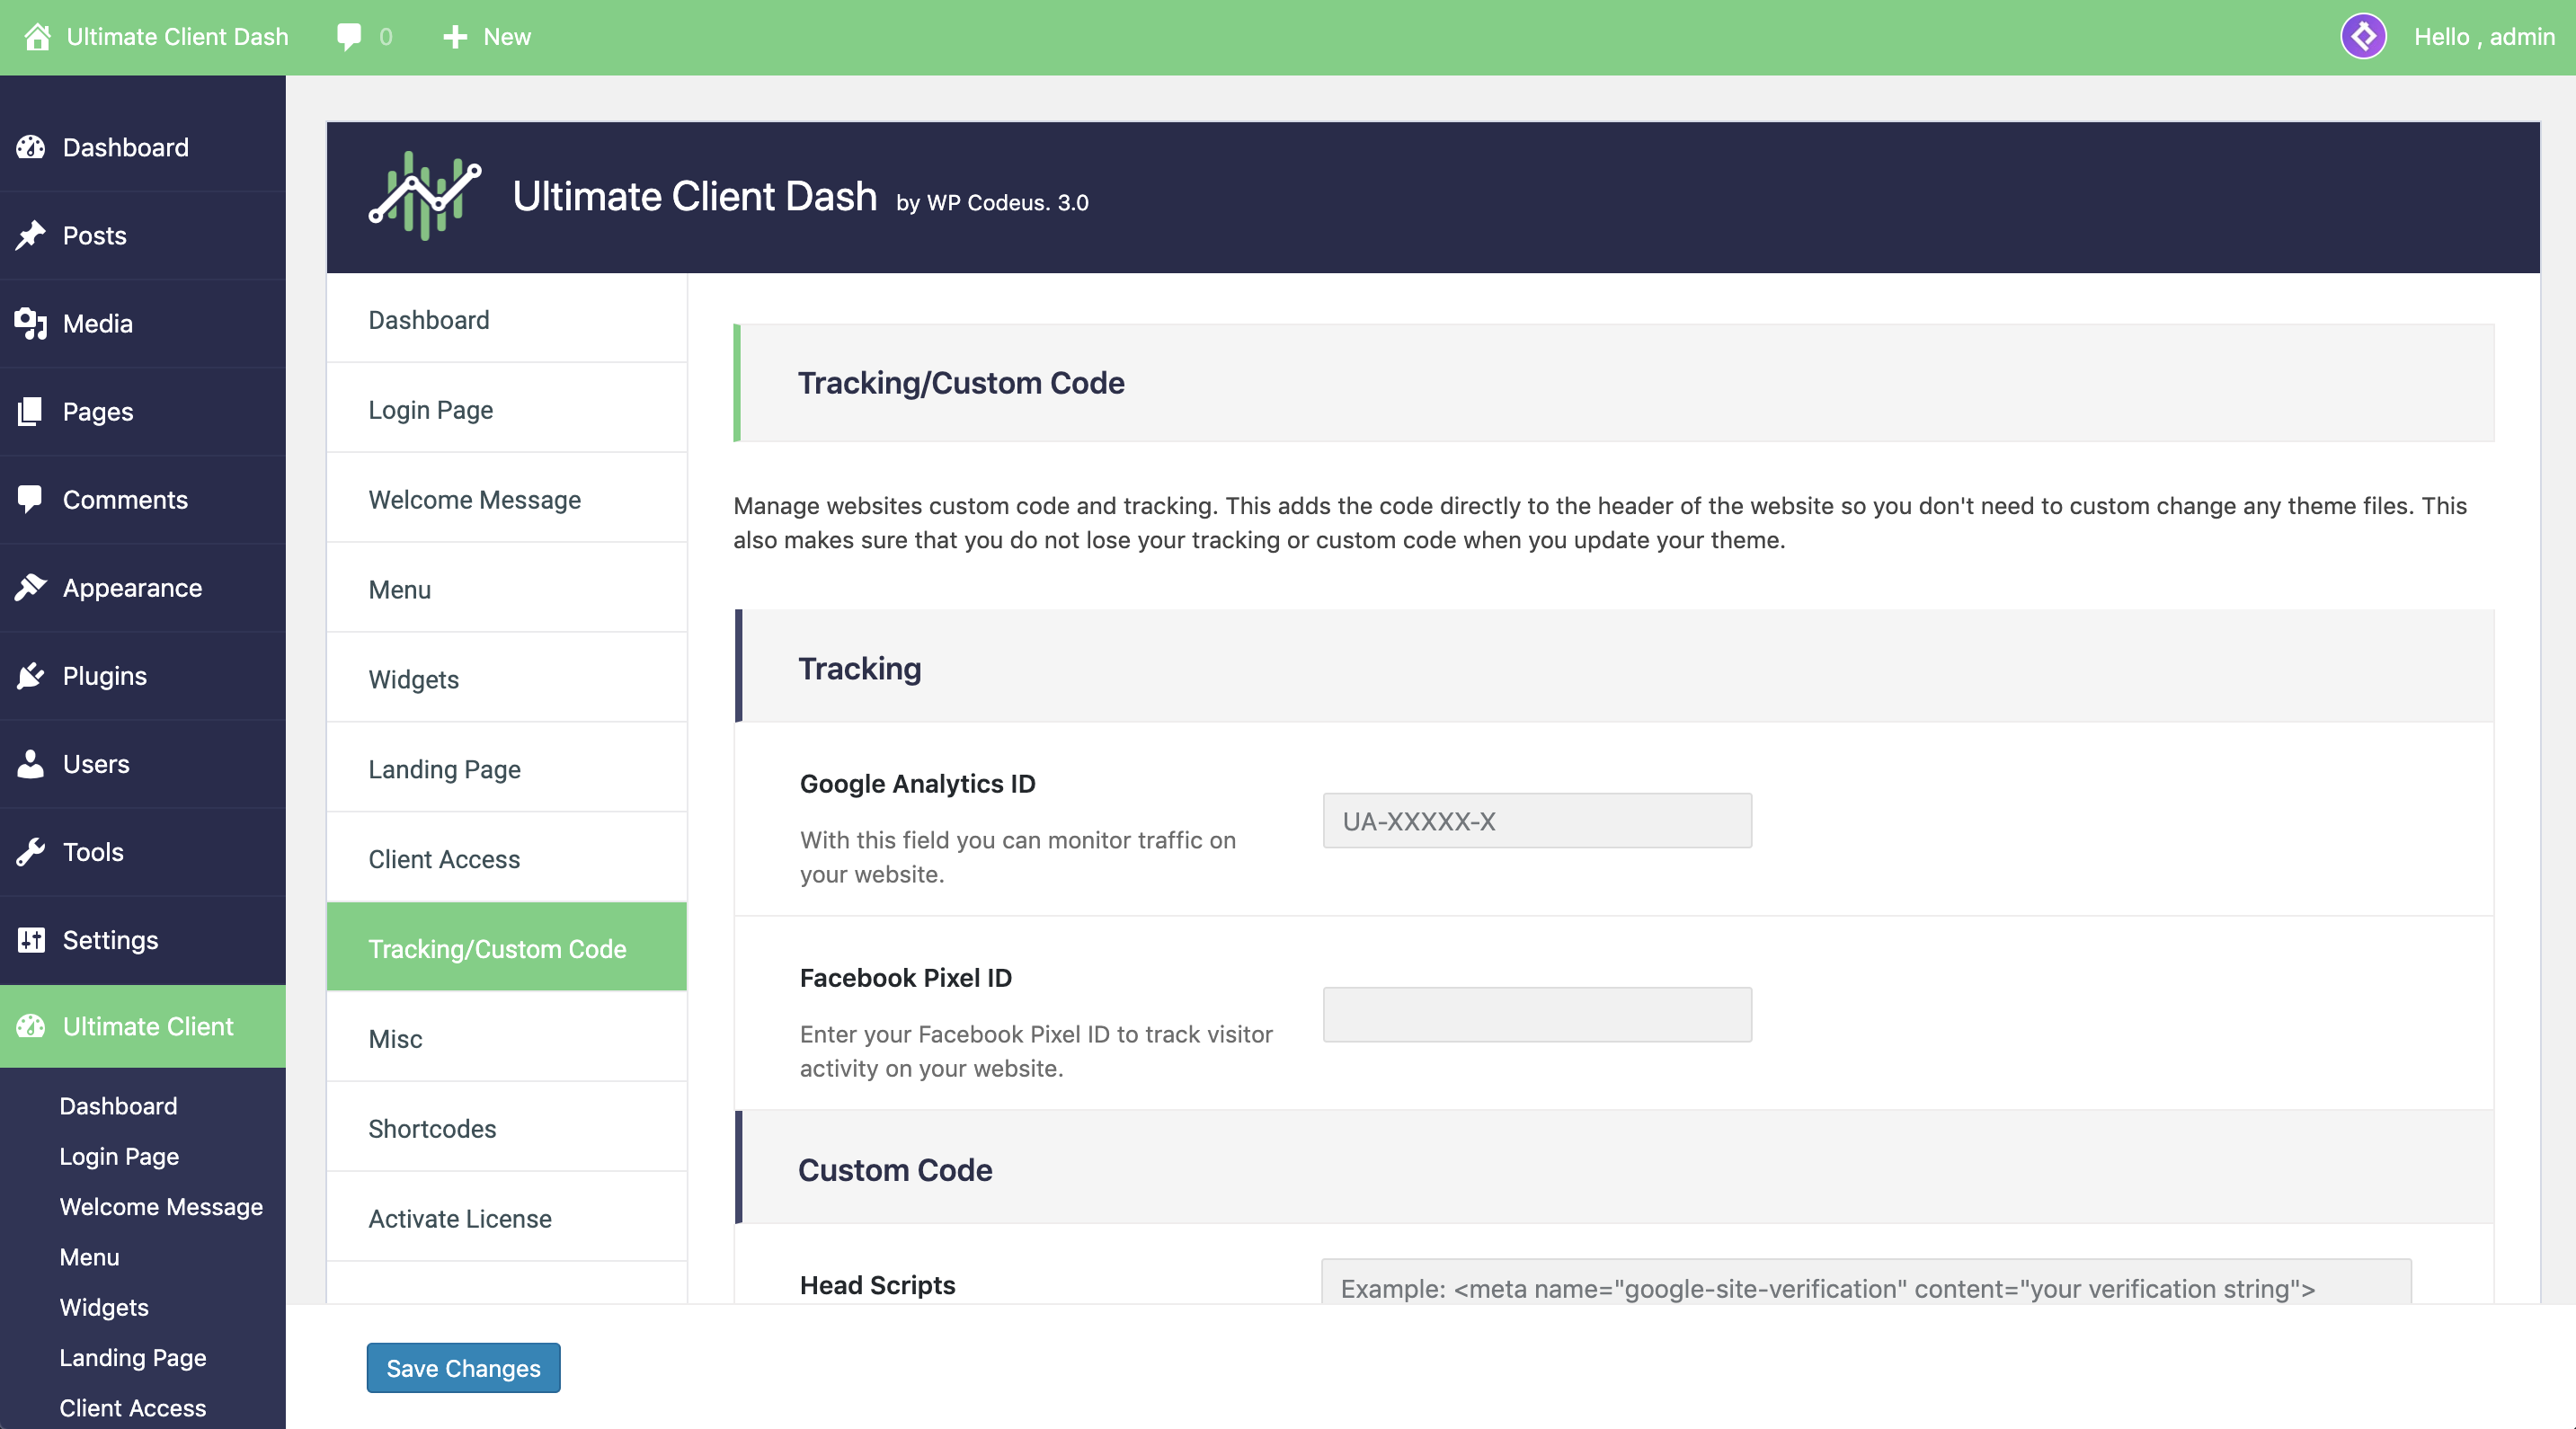
Task: Click the Plugins plug icon
Action: [31, 676]
